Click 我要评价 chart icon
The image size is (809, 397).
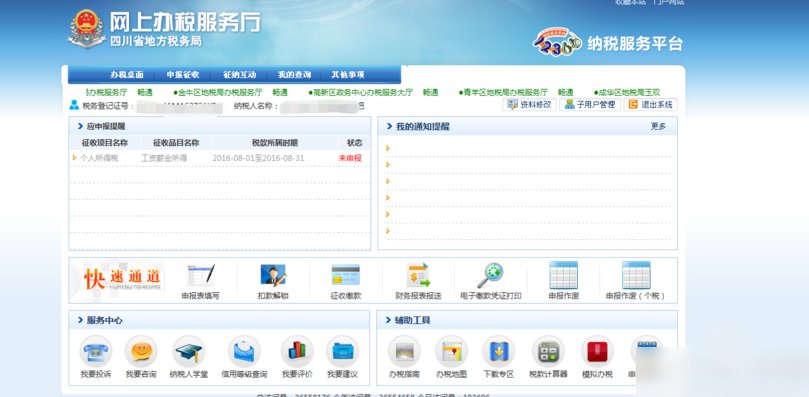(297, 352)
